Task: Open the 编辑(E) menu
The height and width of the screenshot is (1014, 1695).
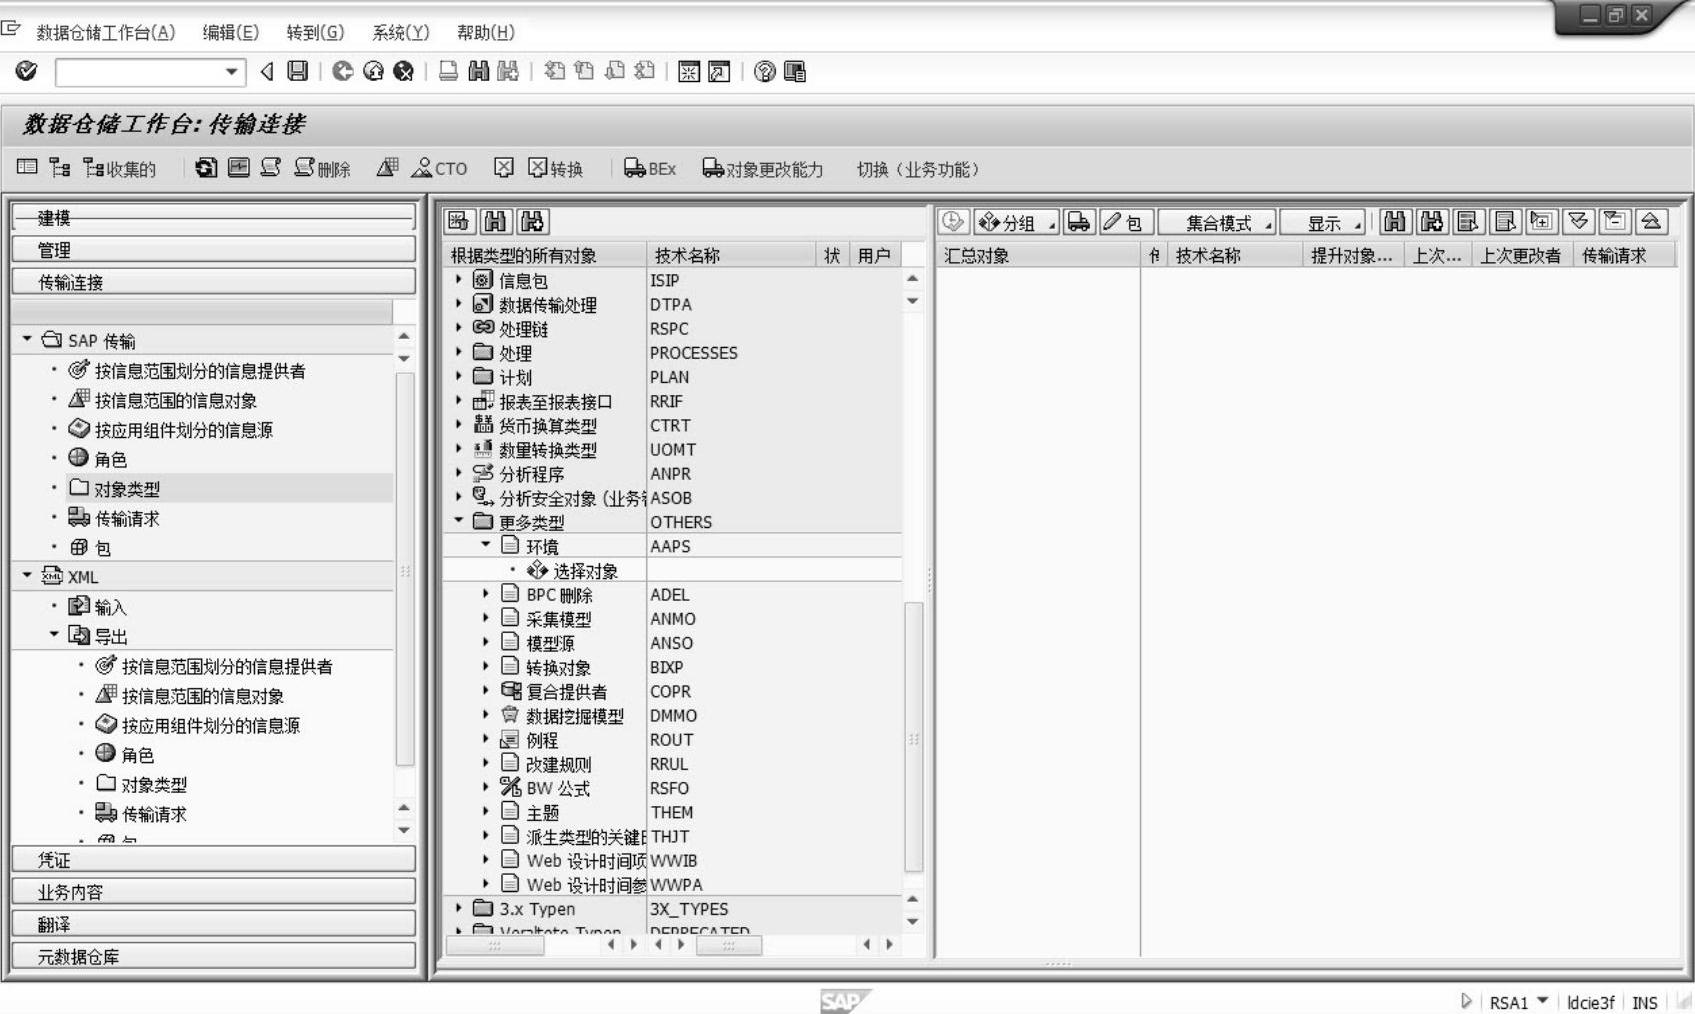Action: [x=230, y=32]
